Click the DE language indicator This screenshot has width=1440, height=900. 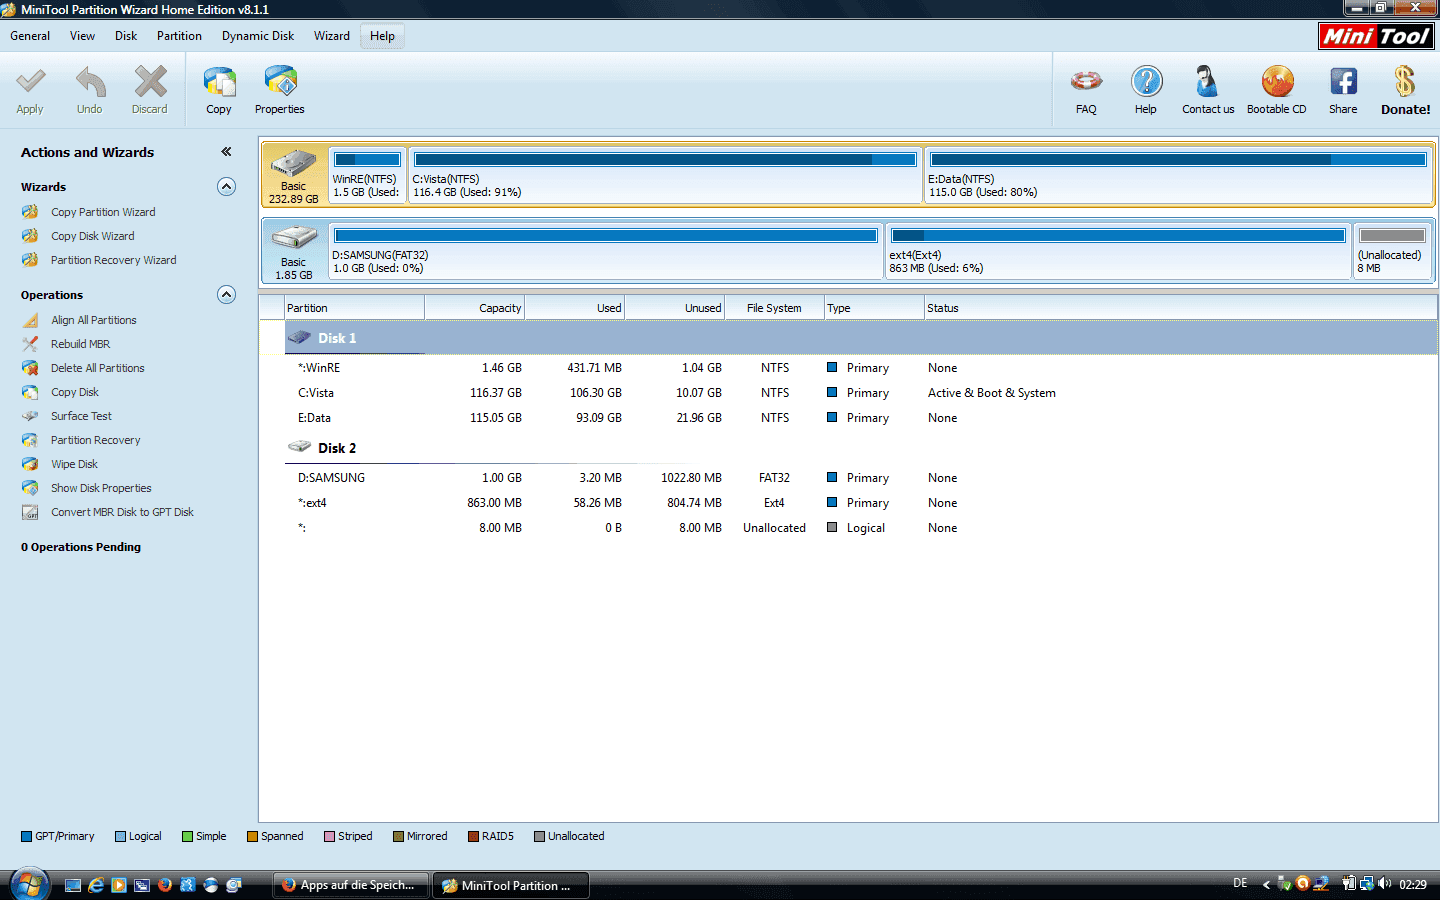1240,883
